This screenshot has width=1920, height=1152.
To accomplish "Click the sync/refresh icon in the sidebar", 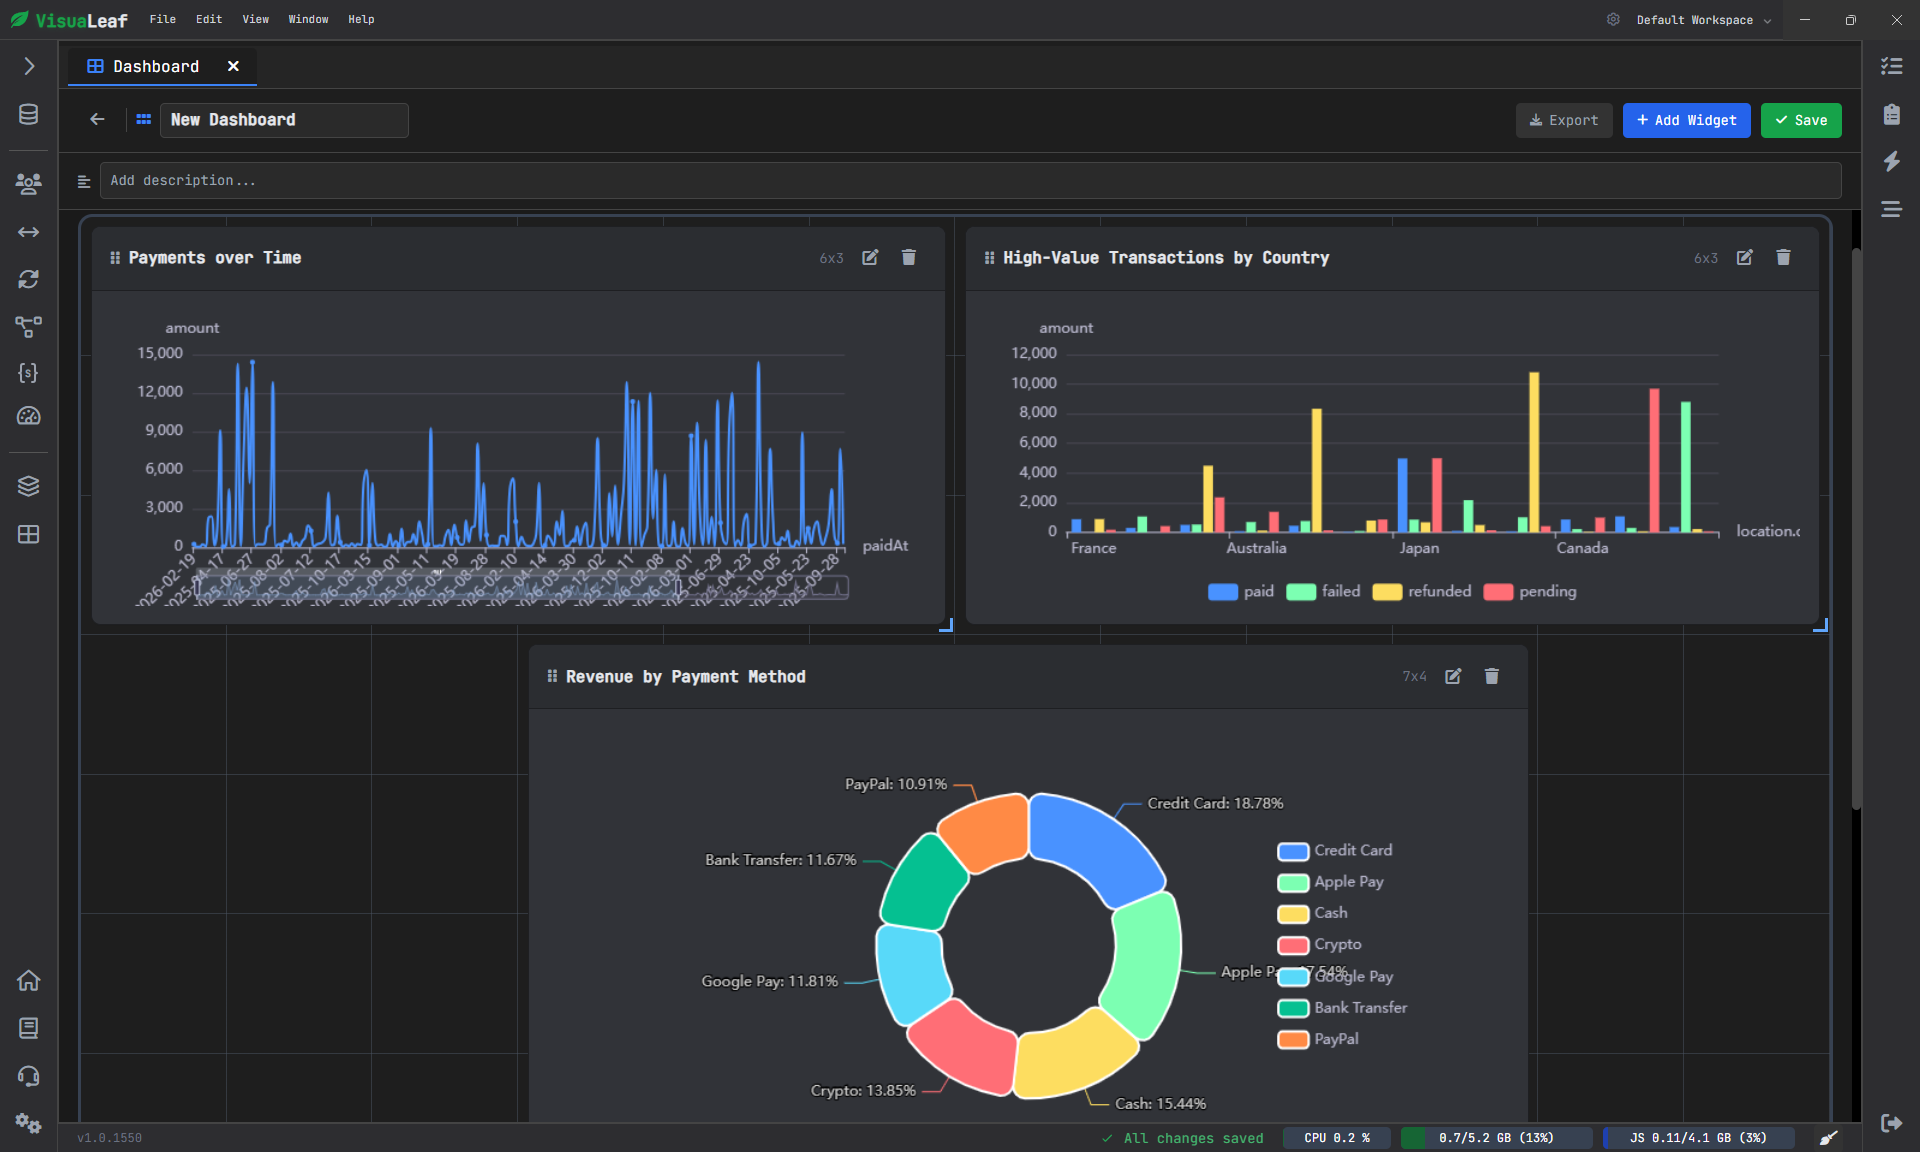I will click(x=28, y=280).
